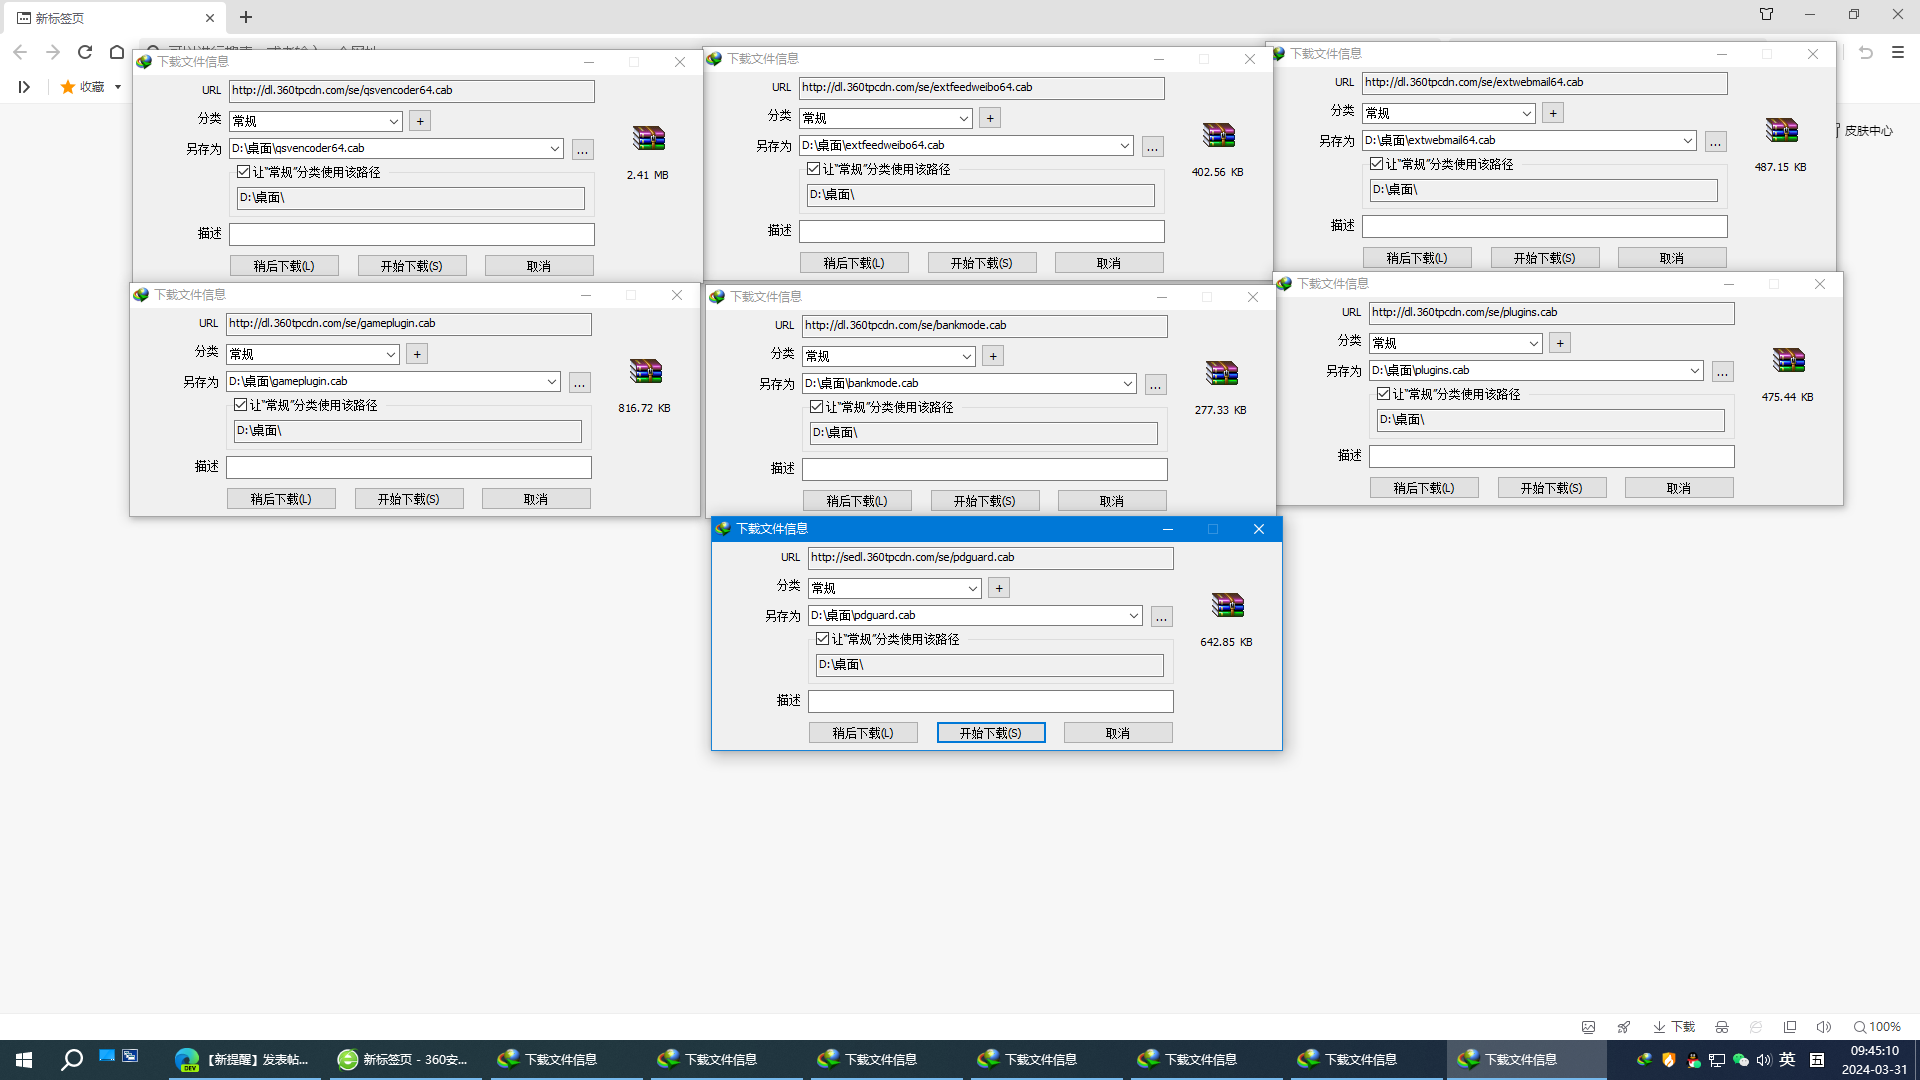Focus description field in pdguard.cab dialog
The width and height of the screenshot is (1920, 1080).
tap(991, 701)
